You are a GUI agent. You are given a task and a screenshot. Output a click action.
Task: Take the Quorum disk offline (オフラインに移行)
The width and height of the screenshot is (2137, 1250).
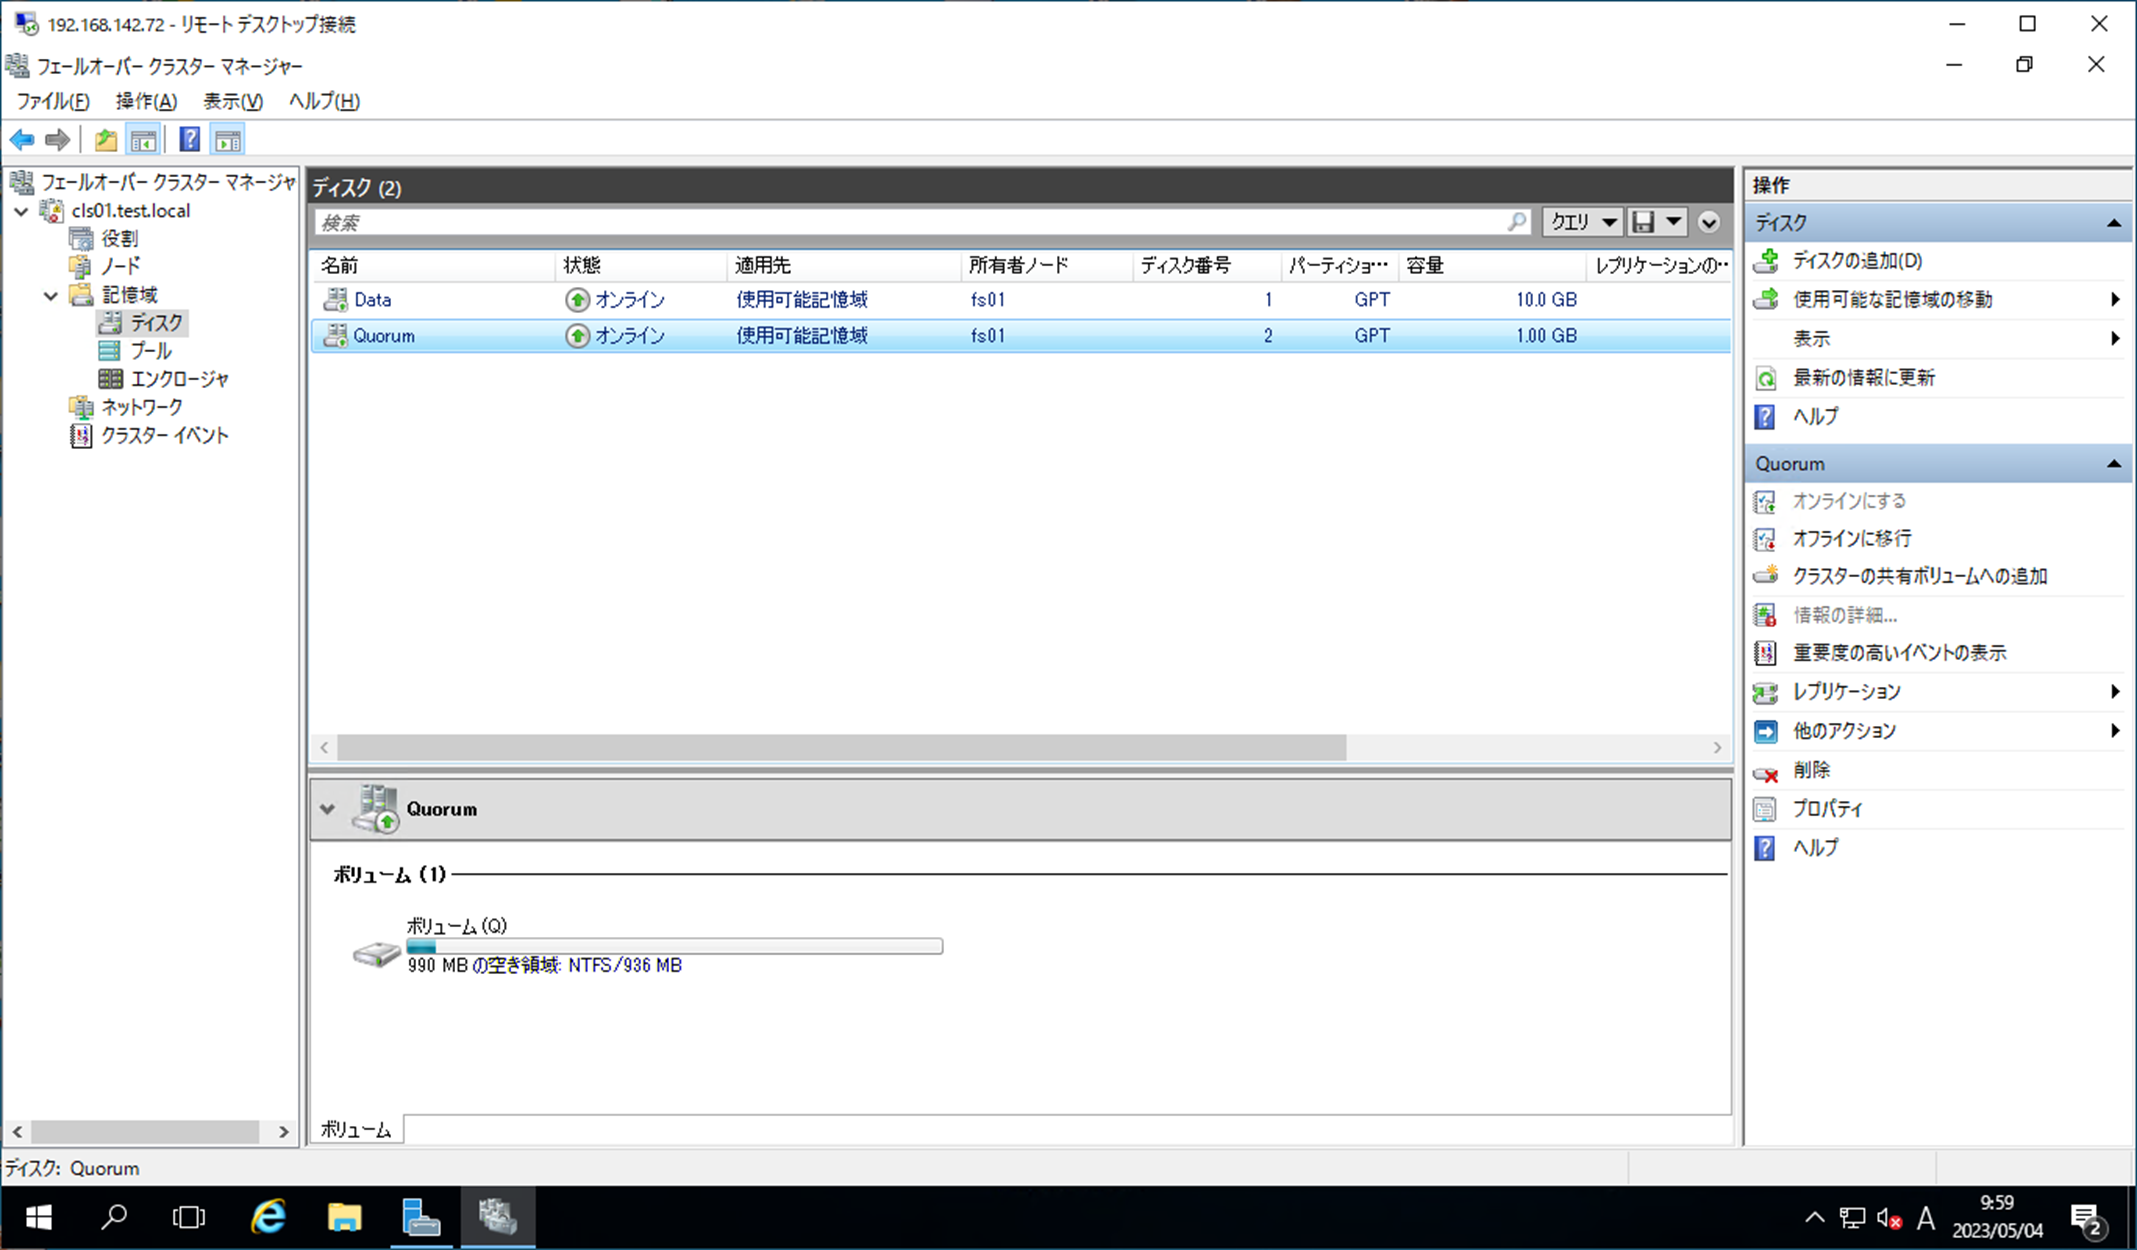pos(1851,539)
